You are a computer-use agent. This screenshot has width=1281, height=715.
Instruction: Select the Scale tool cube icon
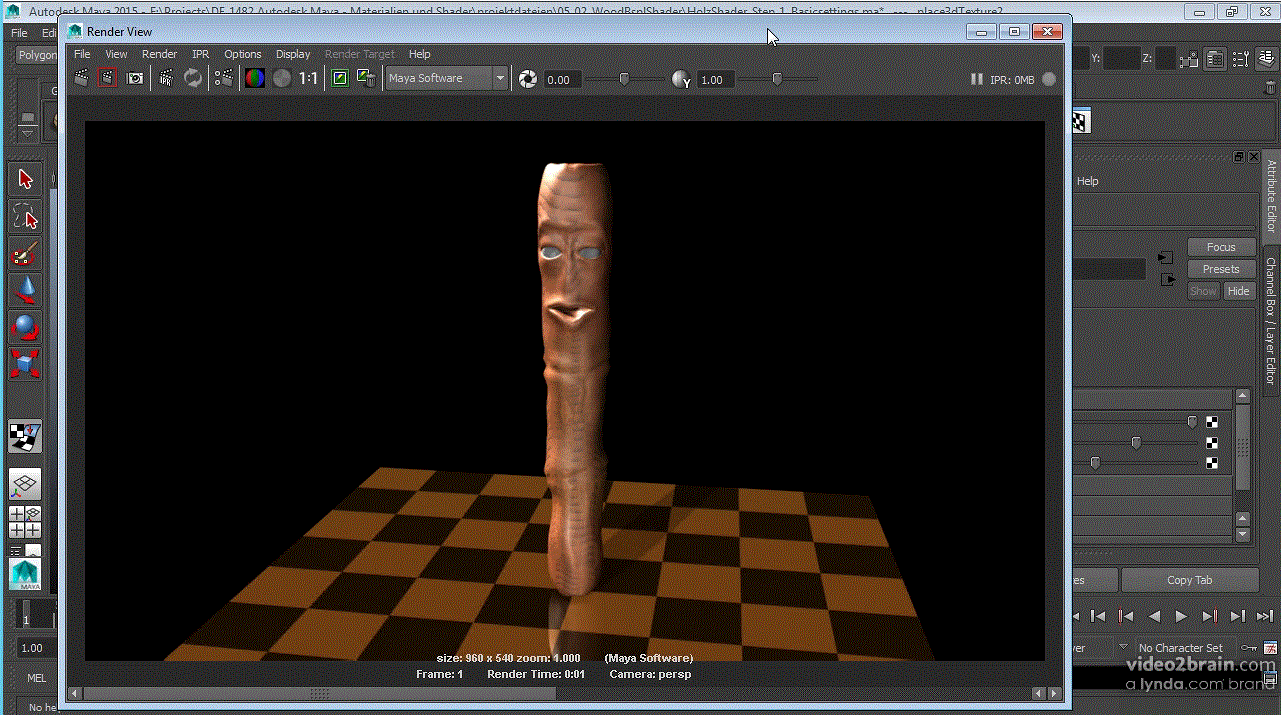point(26,363)
